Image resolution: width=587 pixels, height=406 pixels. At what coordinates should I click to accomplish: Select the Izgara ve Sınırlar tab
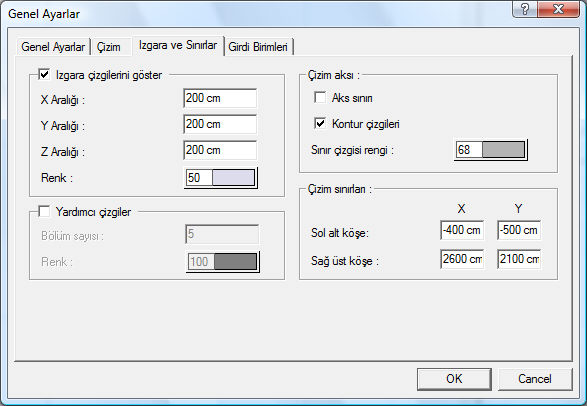pyautogui.click(x=178, y=46)
